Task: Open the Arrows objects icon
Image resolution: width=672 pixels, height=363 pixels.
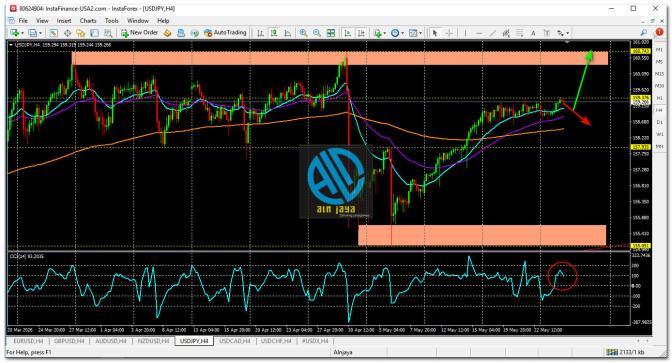Action: tap(560, 33)
